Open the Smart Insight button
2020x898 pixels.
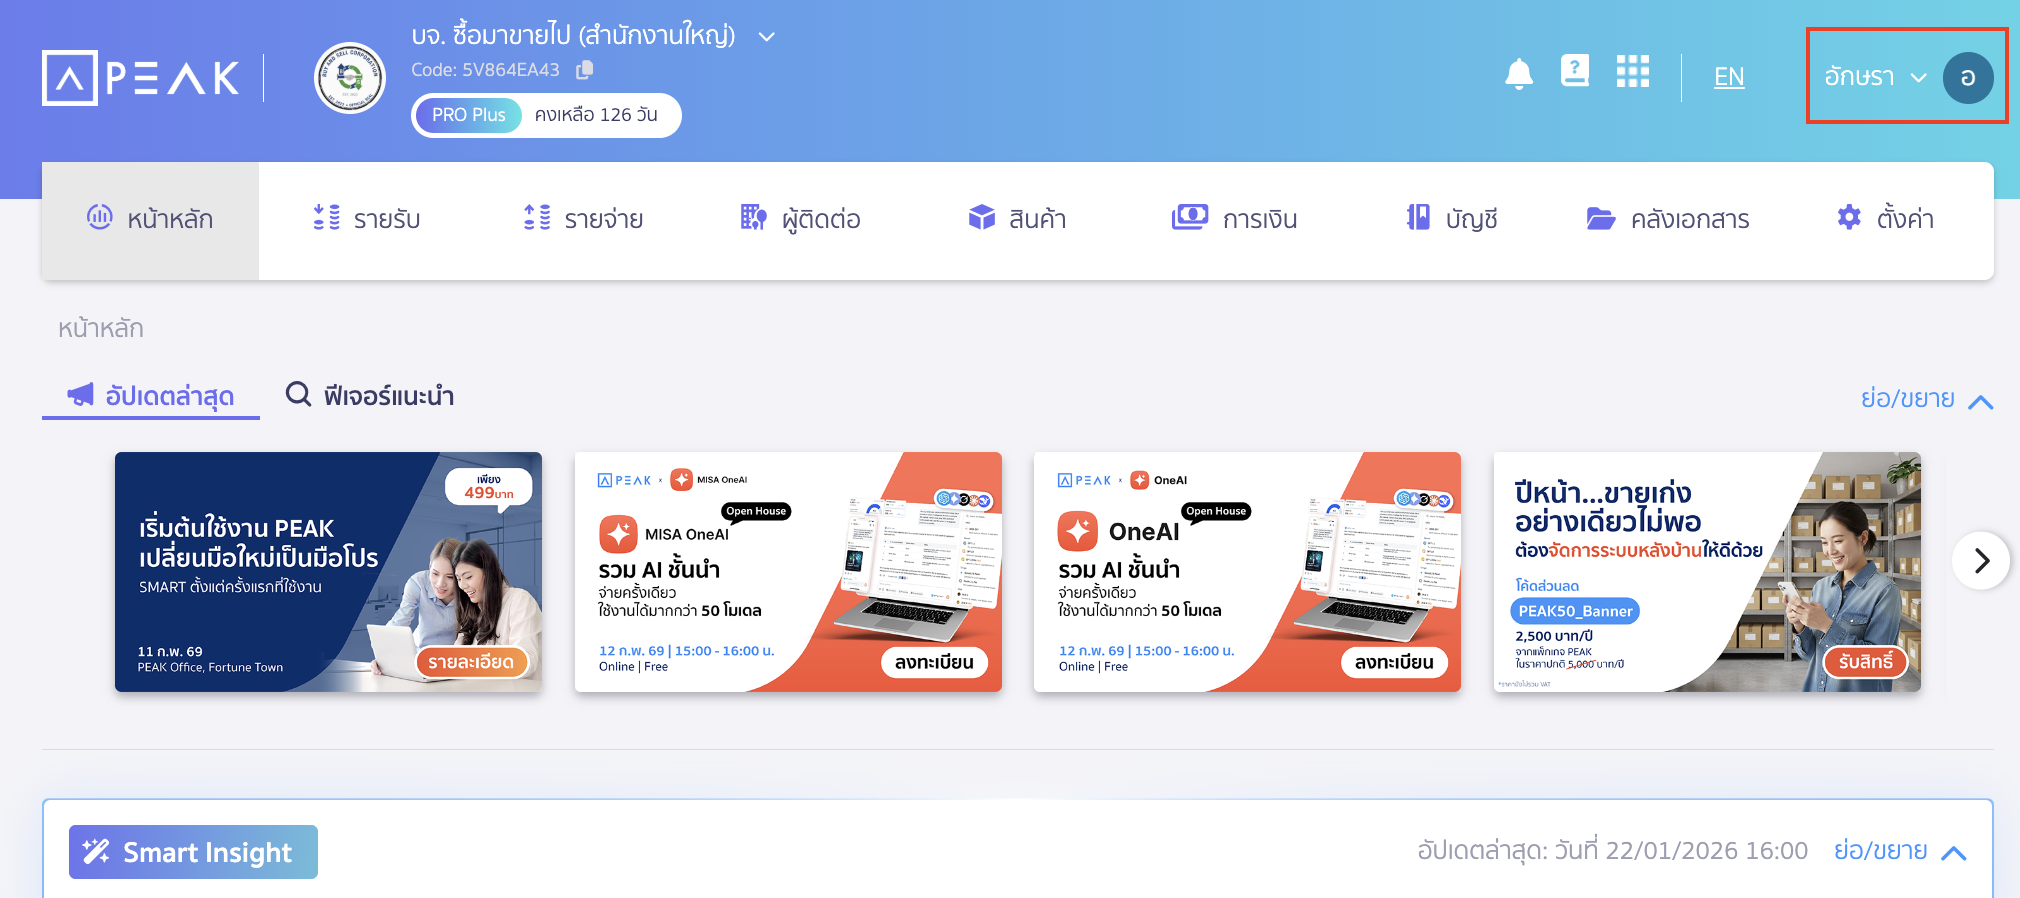[193, 852]
